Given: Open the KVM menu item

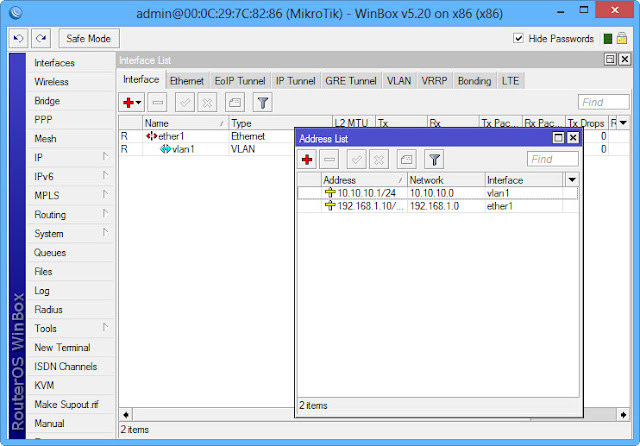Looking at the screenshot, I should coord(70,385).
